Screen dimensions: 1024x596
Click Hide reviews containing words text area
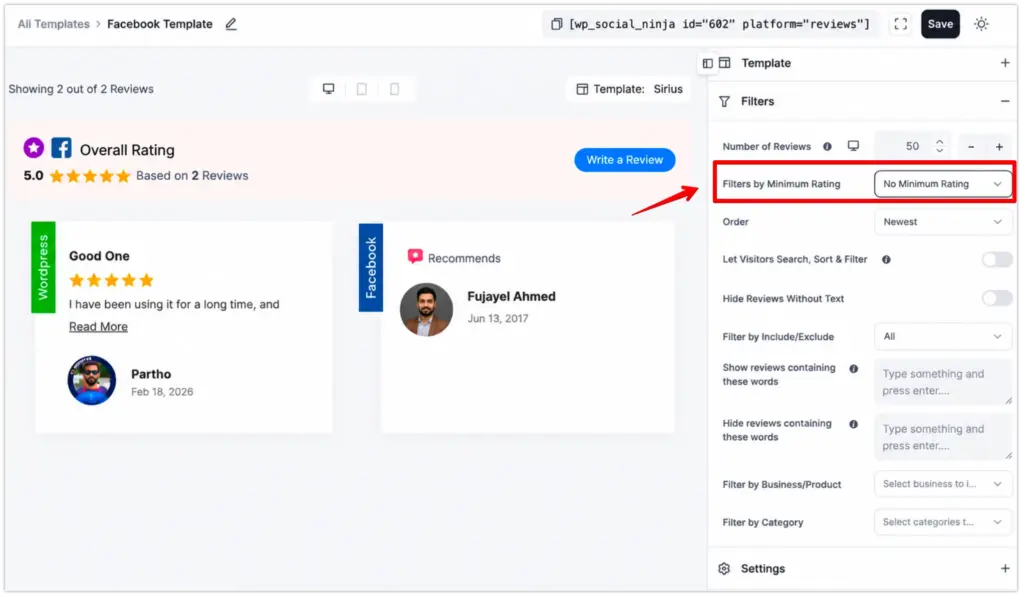[x=944, y=438]
